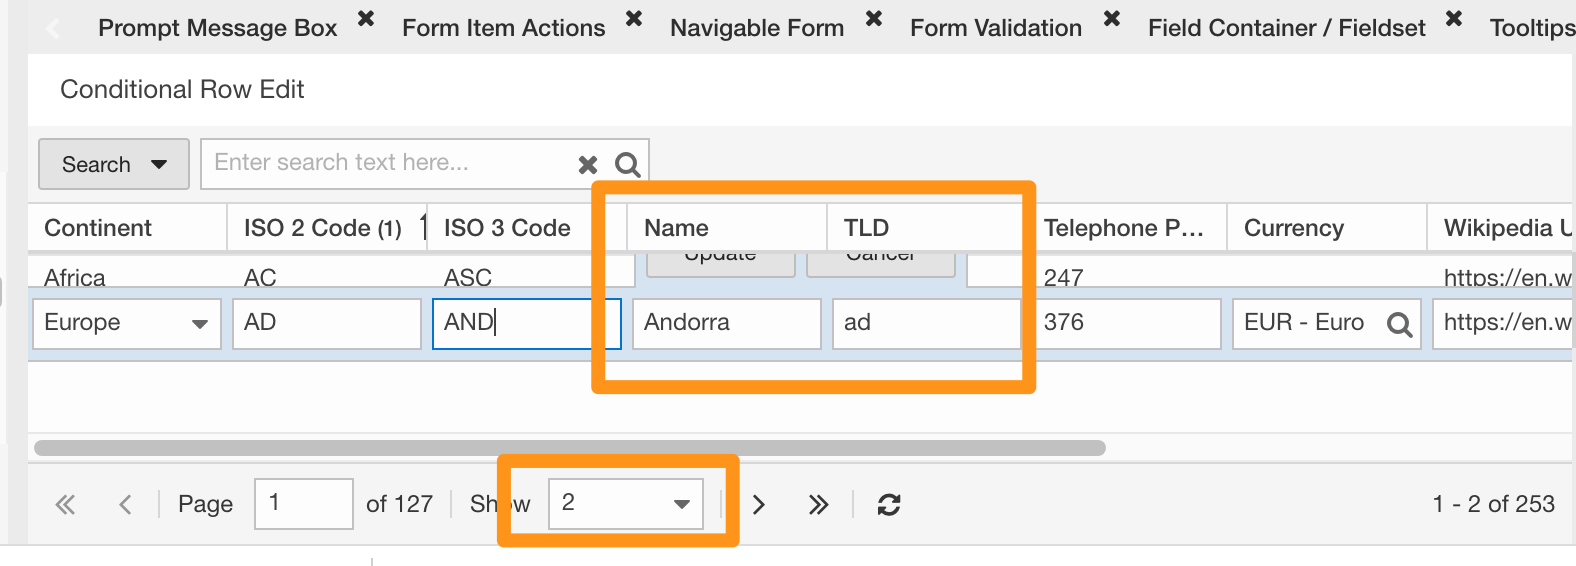The image size is (1576, 566).
Task: Go to the first page
Action: [65, 505]
